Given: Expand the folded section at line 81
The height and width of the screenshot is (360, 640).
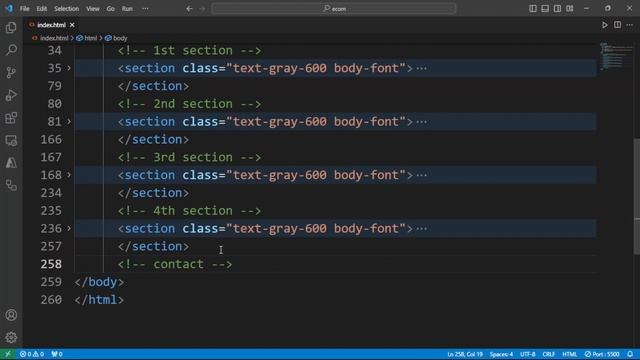Looking at the screenshot, I should point(69,121).
